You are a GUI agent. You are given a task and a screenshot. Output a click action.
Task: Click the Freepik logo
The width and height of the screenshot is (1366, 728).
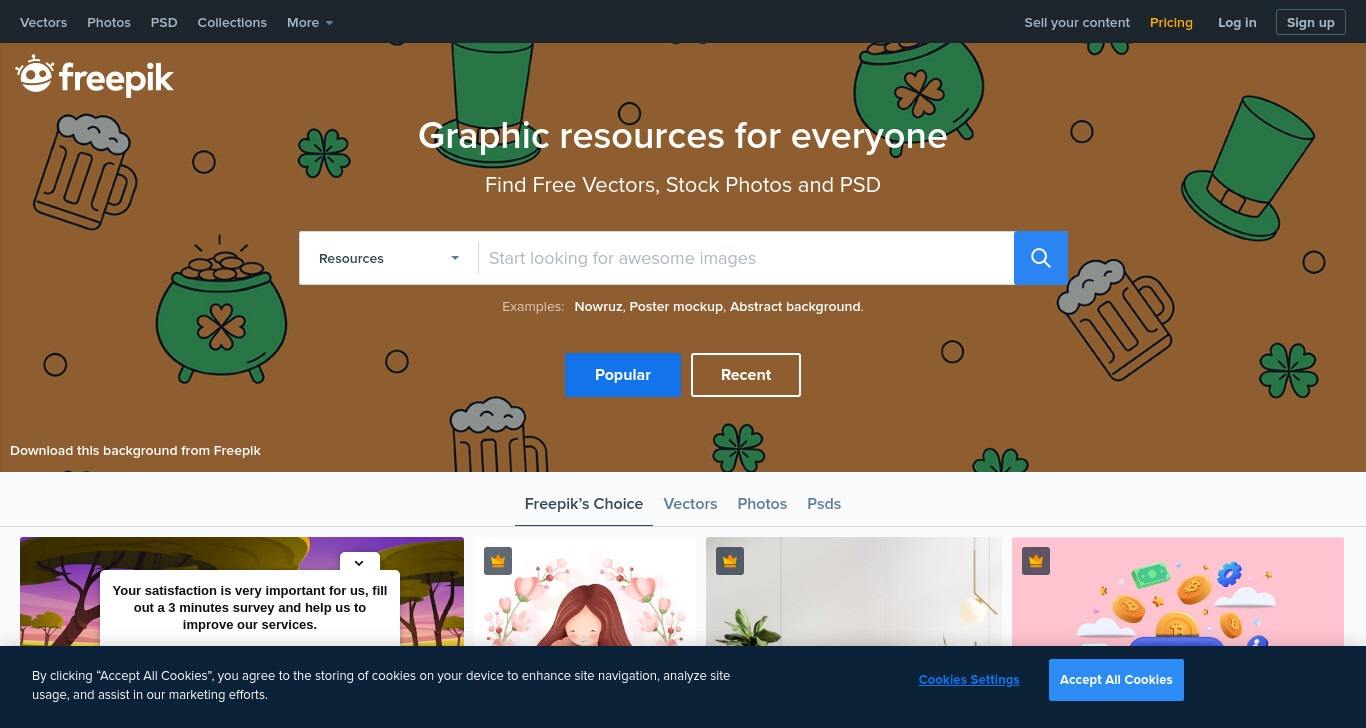pyautogui.click(x=95, y=76)
